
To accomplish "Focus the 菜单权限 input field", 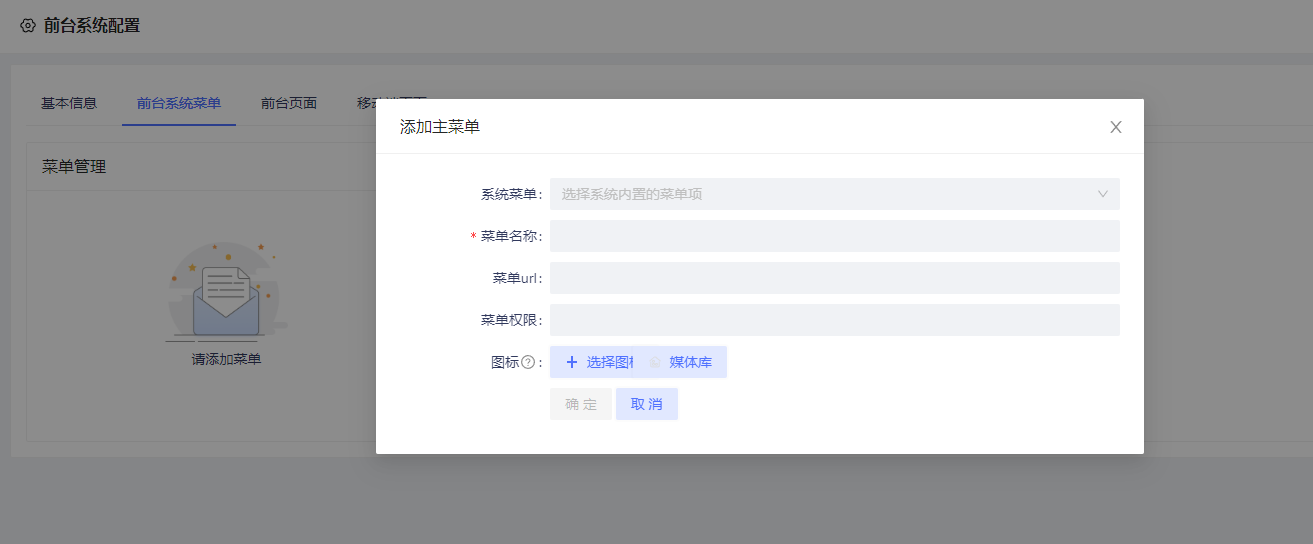I will (834, 320).
